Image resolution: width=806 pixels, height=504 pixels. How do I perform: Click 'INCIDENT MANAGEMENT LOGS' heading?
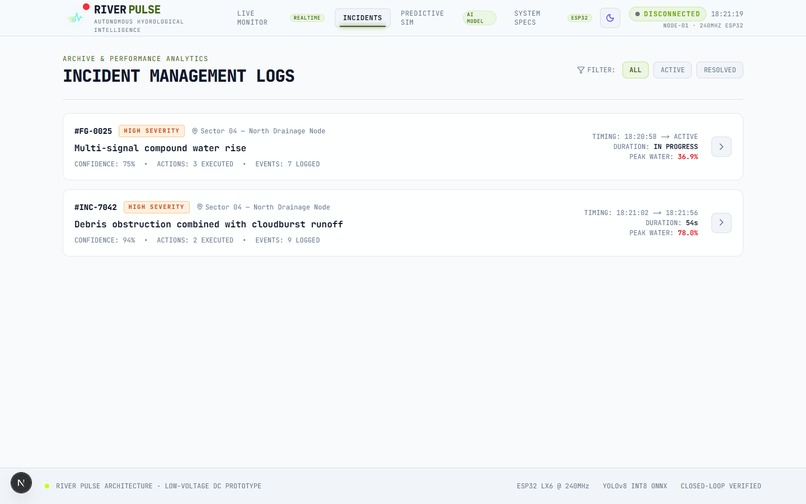tap(178, 76)
